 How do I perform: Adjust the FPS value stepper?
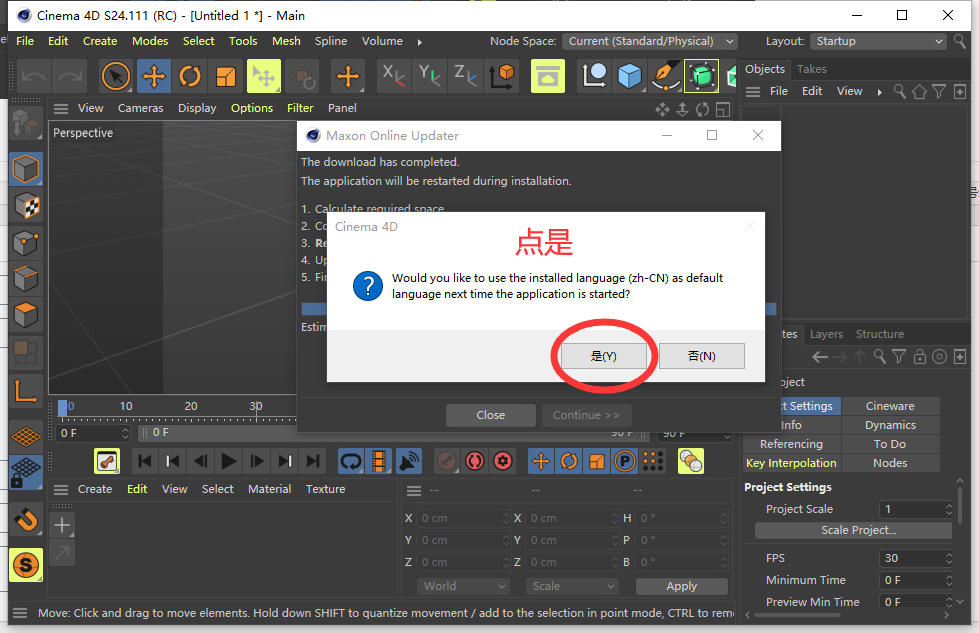(x=949, y=558)
